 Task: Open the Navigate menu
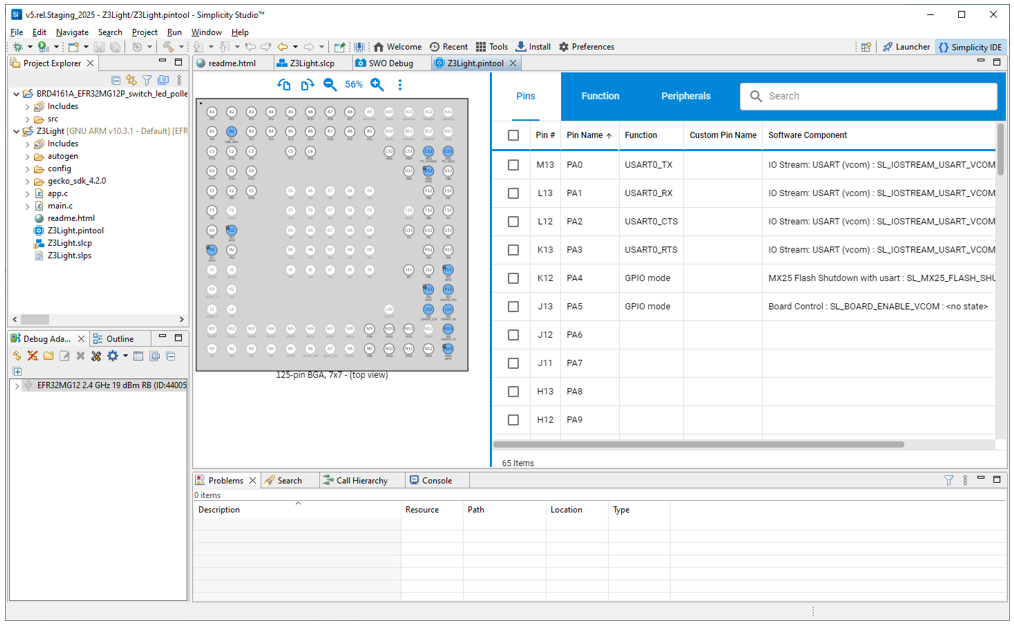[x=72, y=32]
